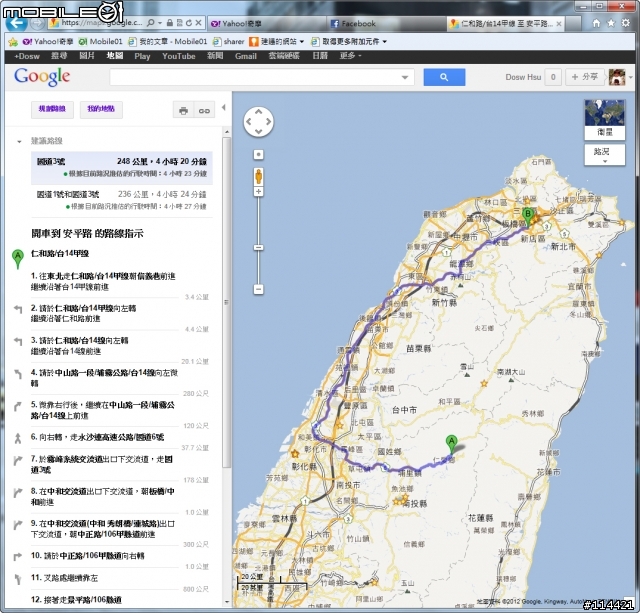This screenshot has height=613, width=640.
Task: Click the turn-left icon beside step 2
Action: click(x=18, y=309)
